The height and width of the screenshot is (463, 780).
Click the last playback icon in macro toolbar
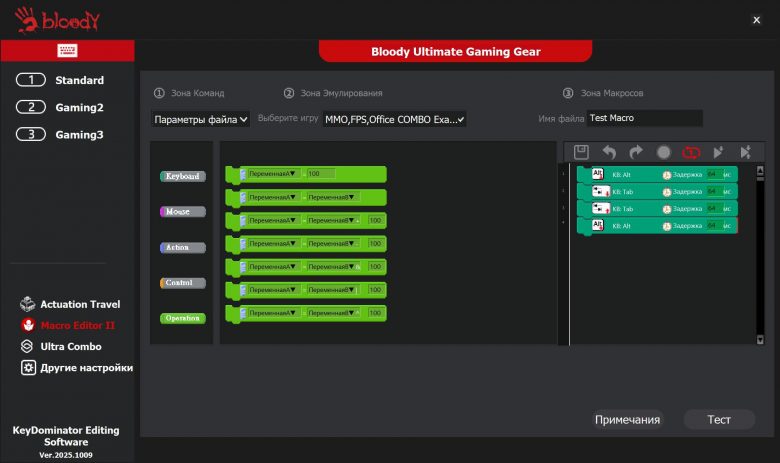pyautogui.click(x=745, y=152)
